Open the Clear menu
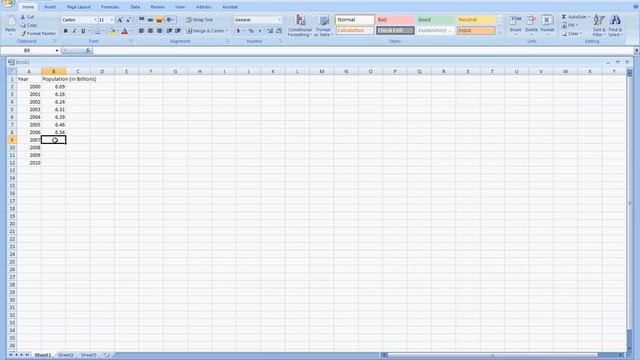This screenshot has width=640, height=360. [x=572, y=33]
